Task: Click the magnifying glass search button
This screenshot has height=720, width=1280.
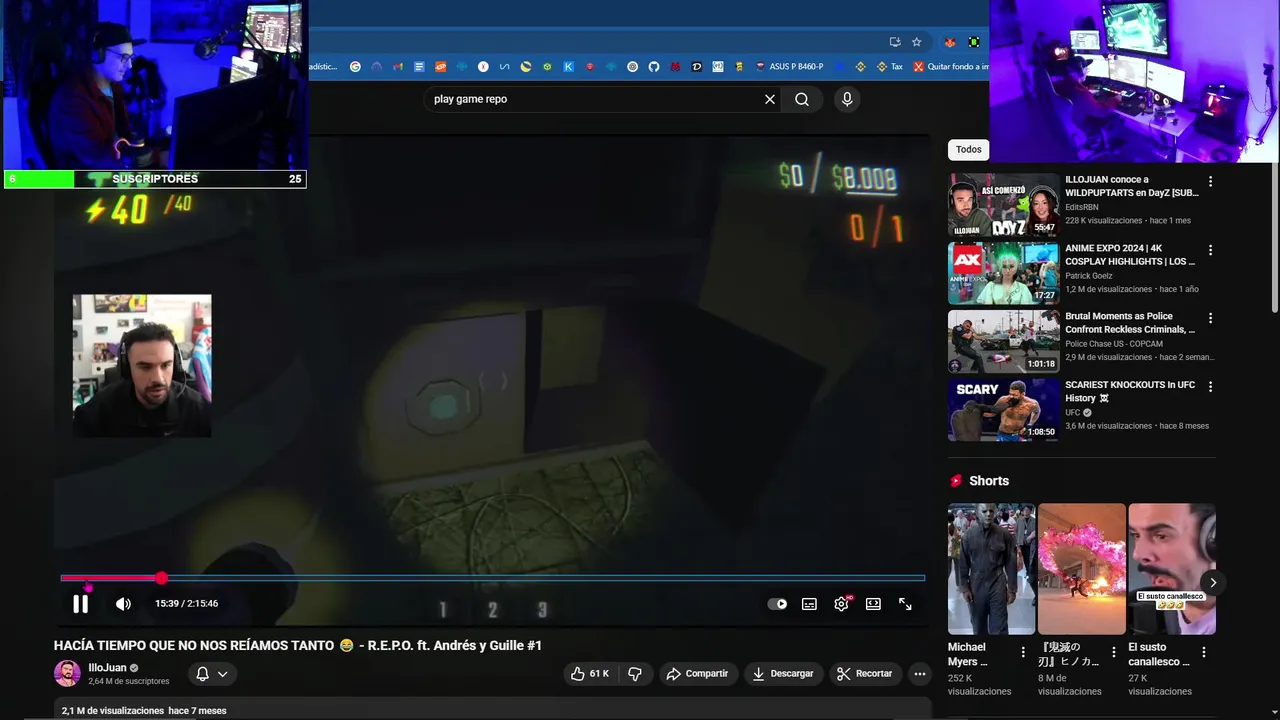Action: click(x=802, y=99)
